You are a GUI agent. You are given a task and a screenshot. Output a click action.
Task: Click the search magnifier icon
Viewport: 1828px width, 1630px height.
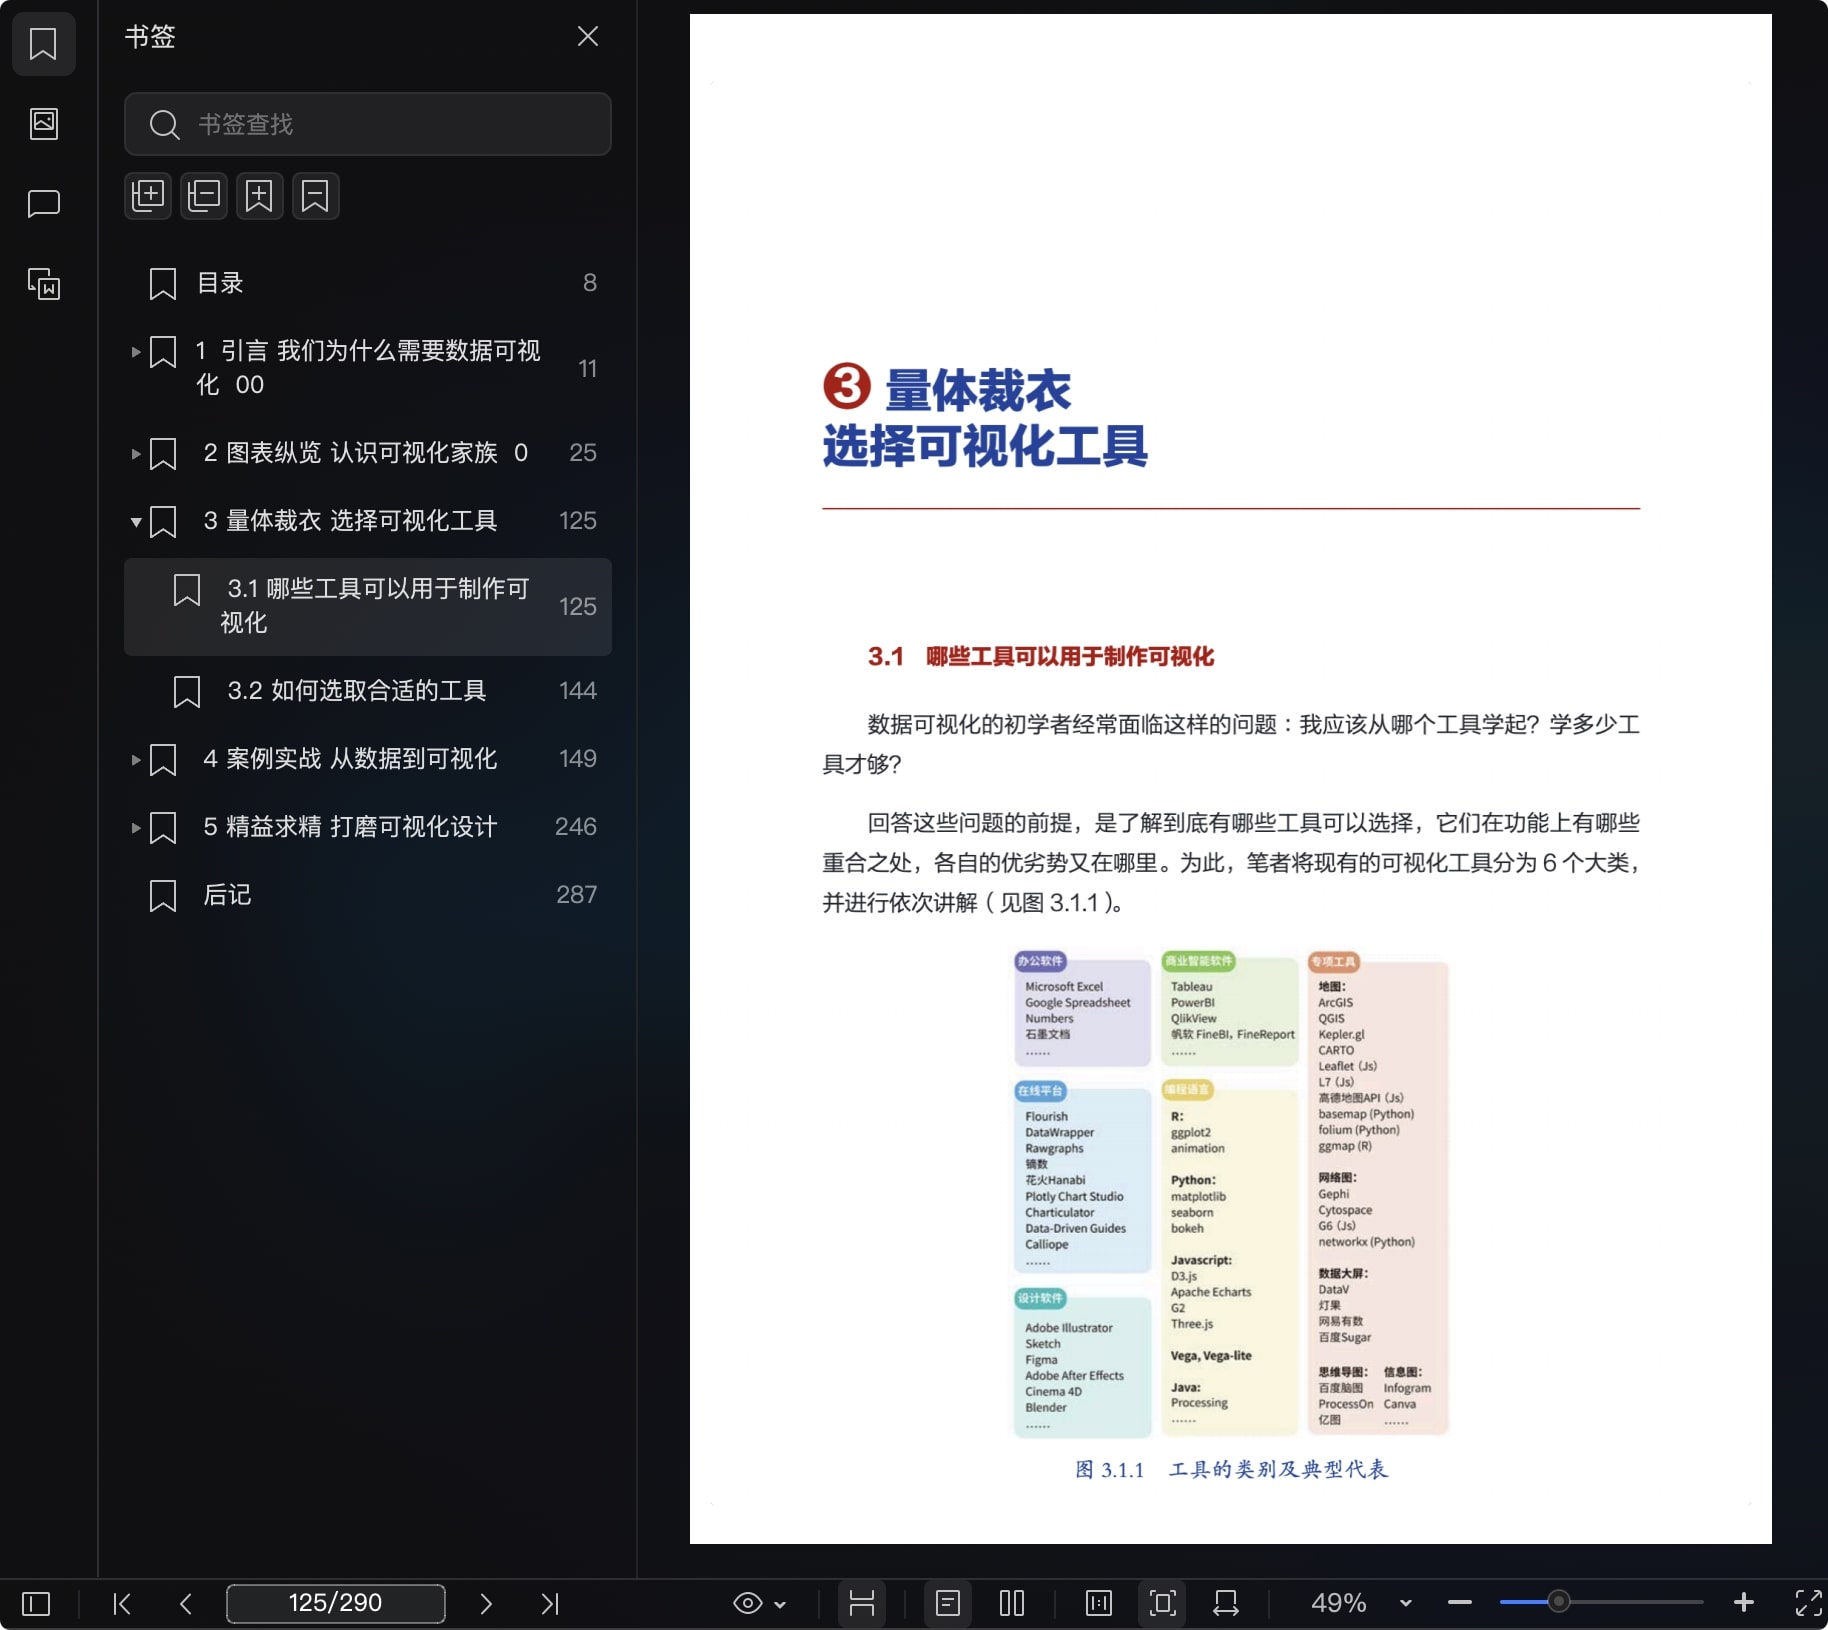point(164,125)
